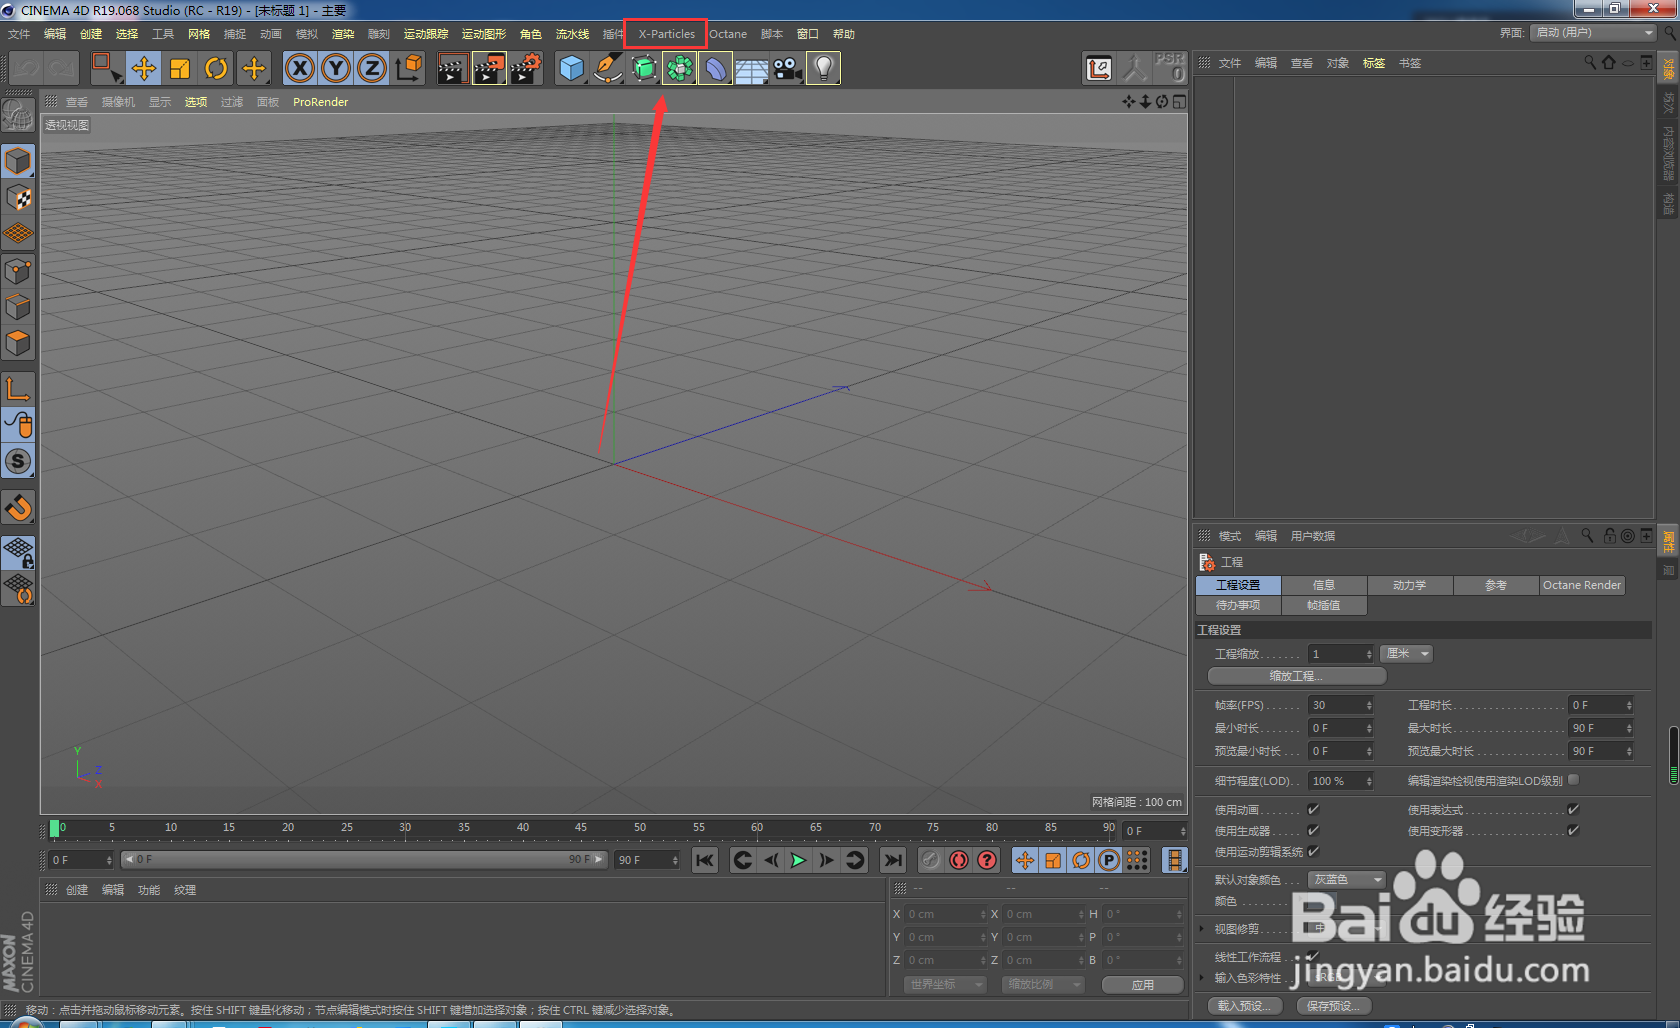This screenshot has height=1028, width=1680.
Task: Open the deformer bend icon
Action: tap(716, 68)
